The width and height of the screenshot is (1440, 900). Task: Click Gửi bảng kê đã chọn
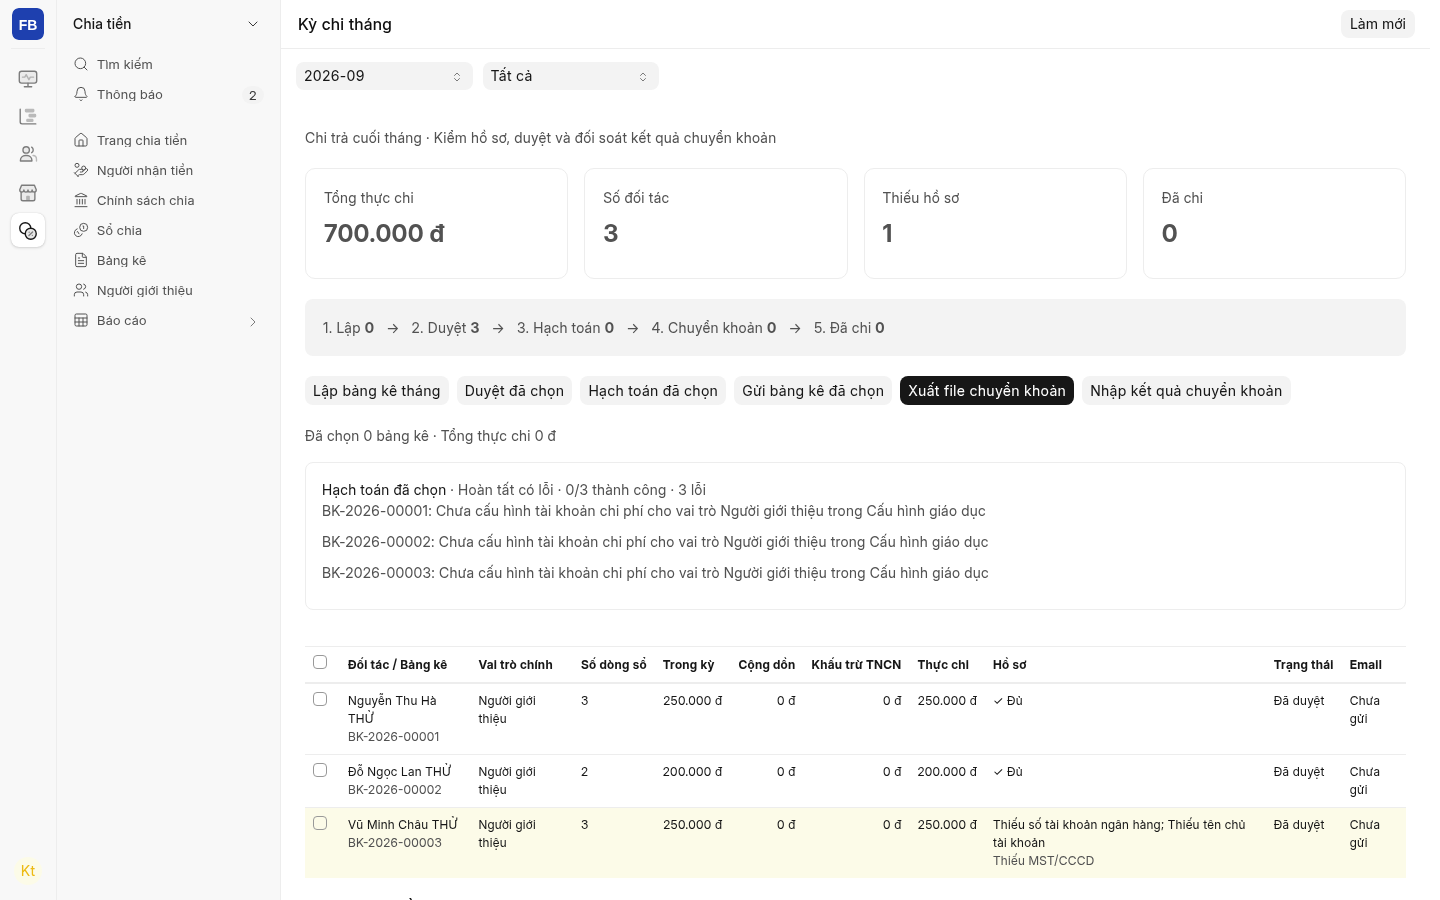point(813,391)
